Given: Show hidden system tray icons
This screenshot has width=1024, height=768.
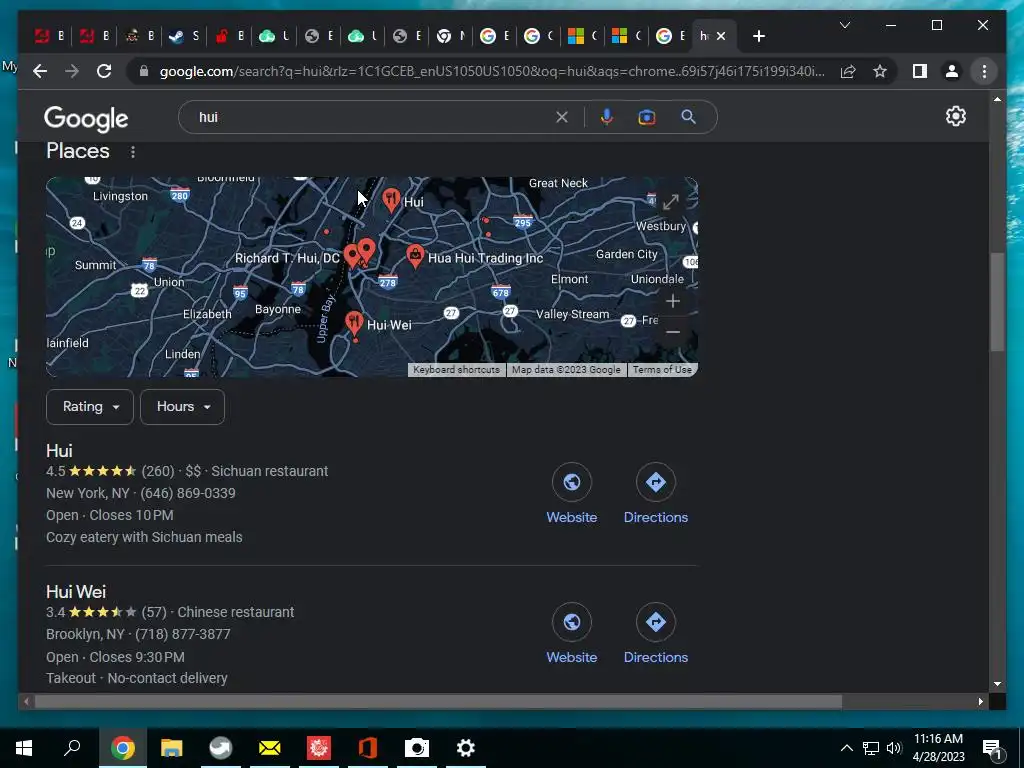Looking at the screenshot, I should 846,748.
